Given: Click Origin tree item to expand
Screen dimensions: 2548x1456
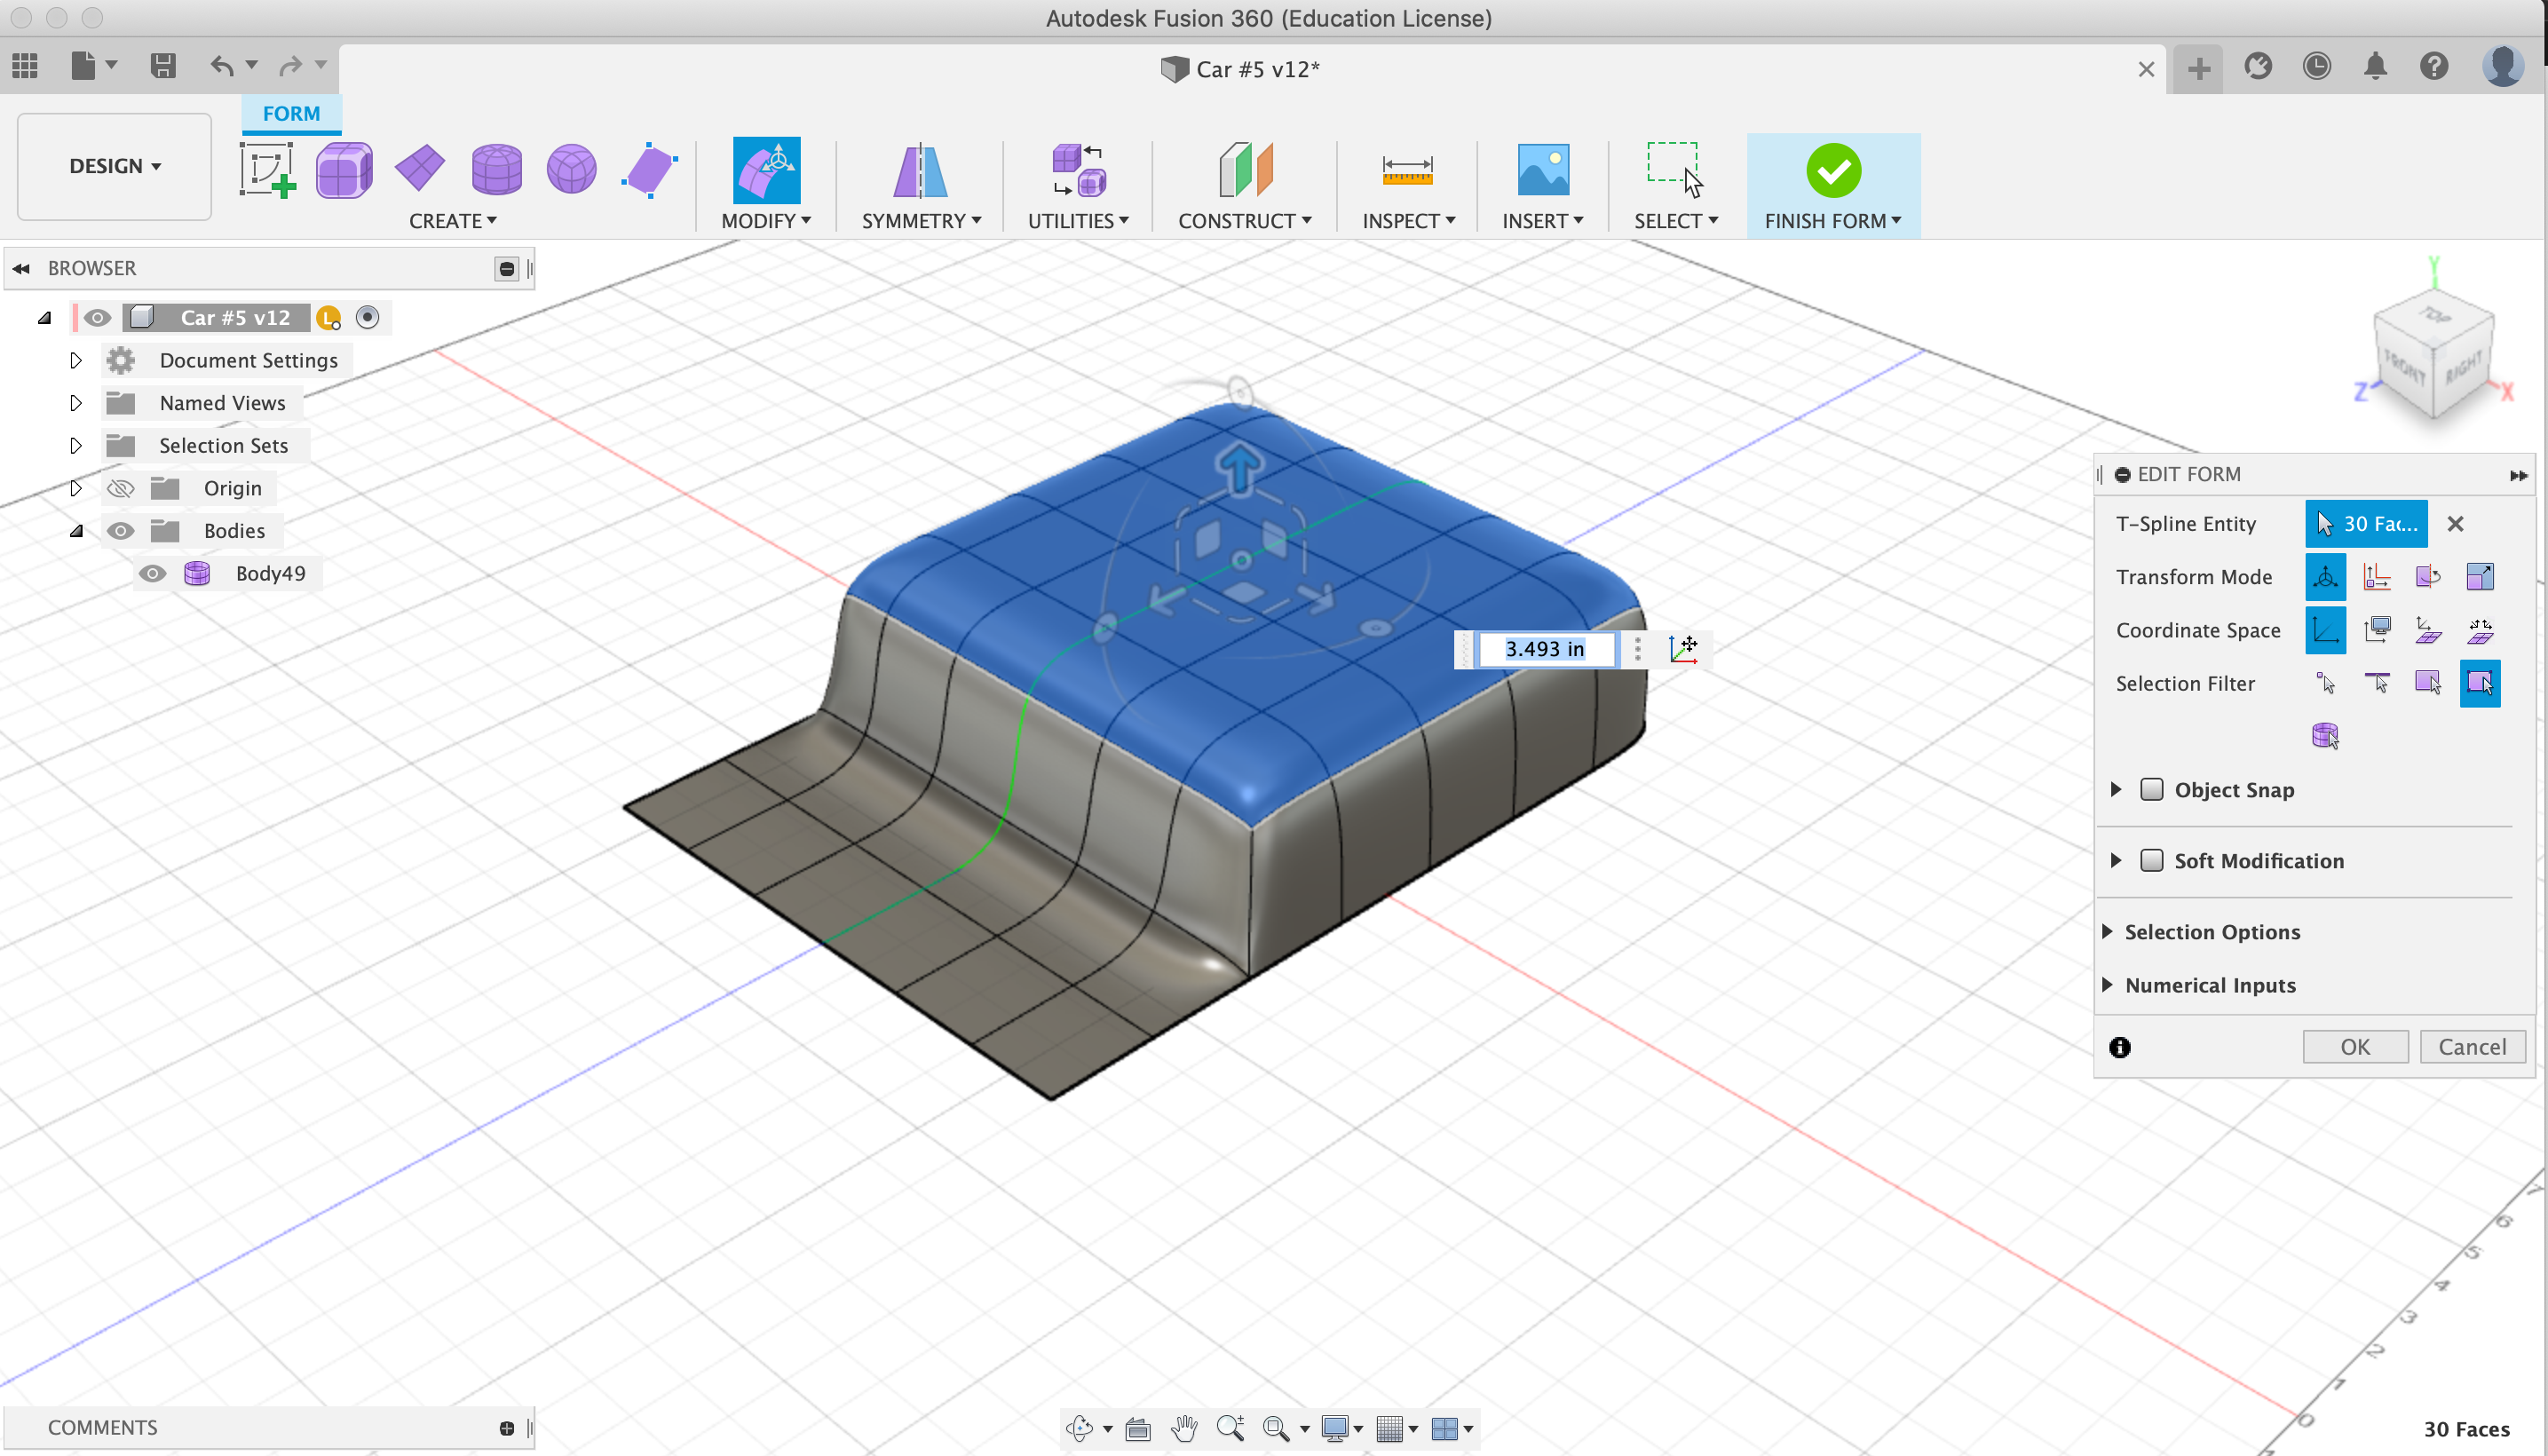Looking at the screenshot, I should (72, 487).
